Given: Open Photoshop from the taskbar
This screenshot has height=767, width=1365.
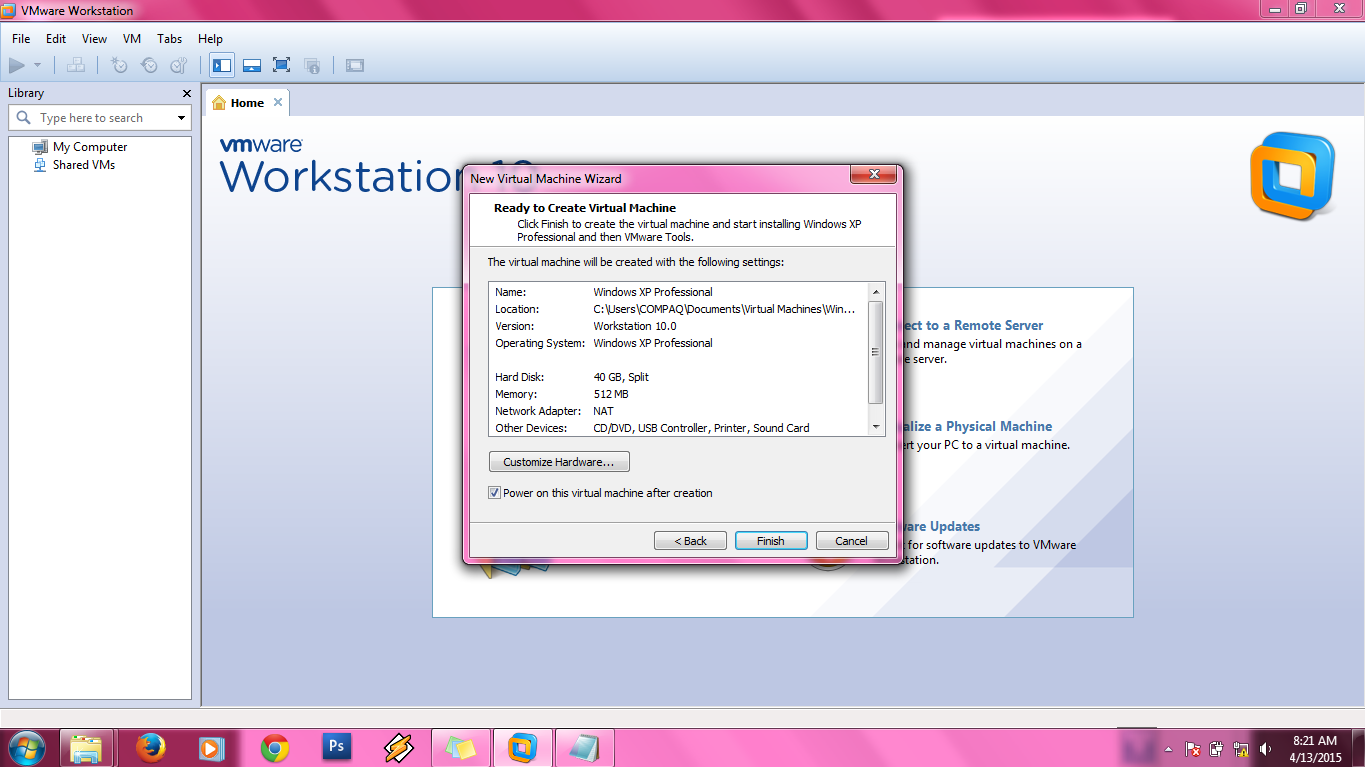Looking at the screenshot, I should pos(337,747).
